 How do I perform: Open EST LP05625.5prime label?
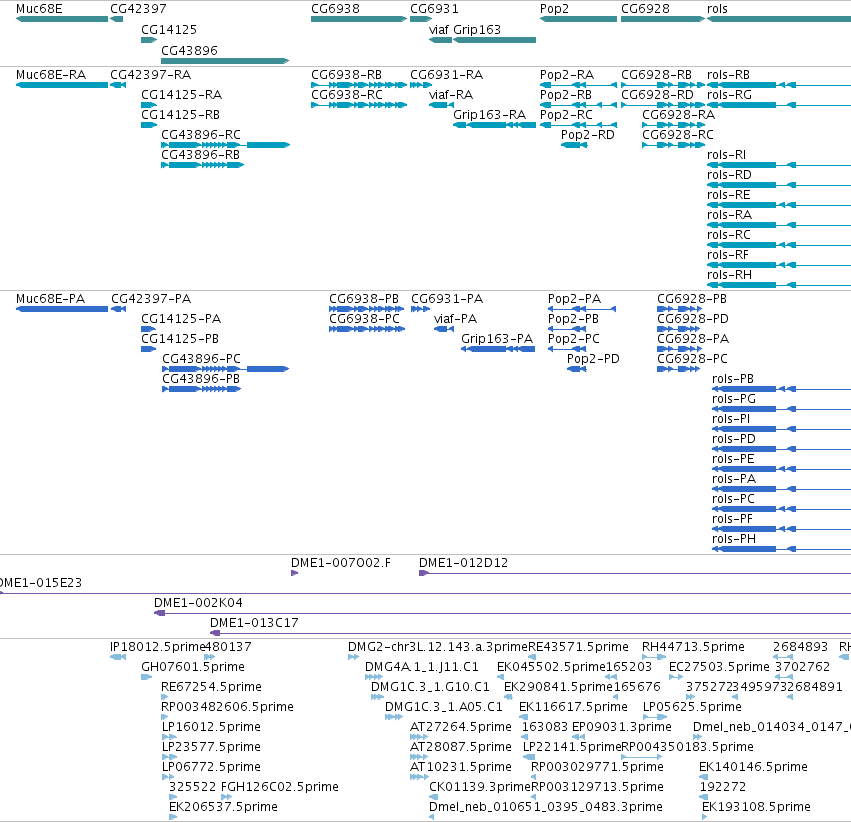692,707
